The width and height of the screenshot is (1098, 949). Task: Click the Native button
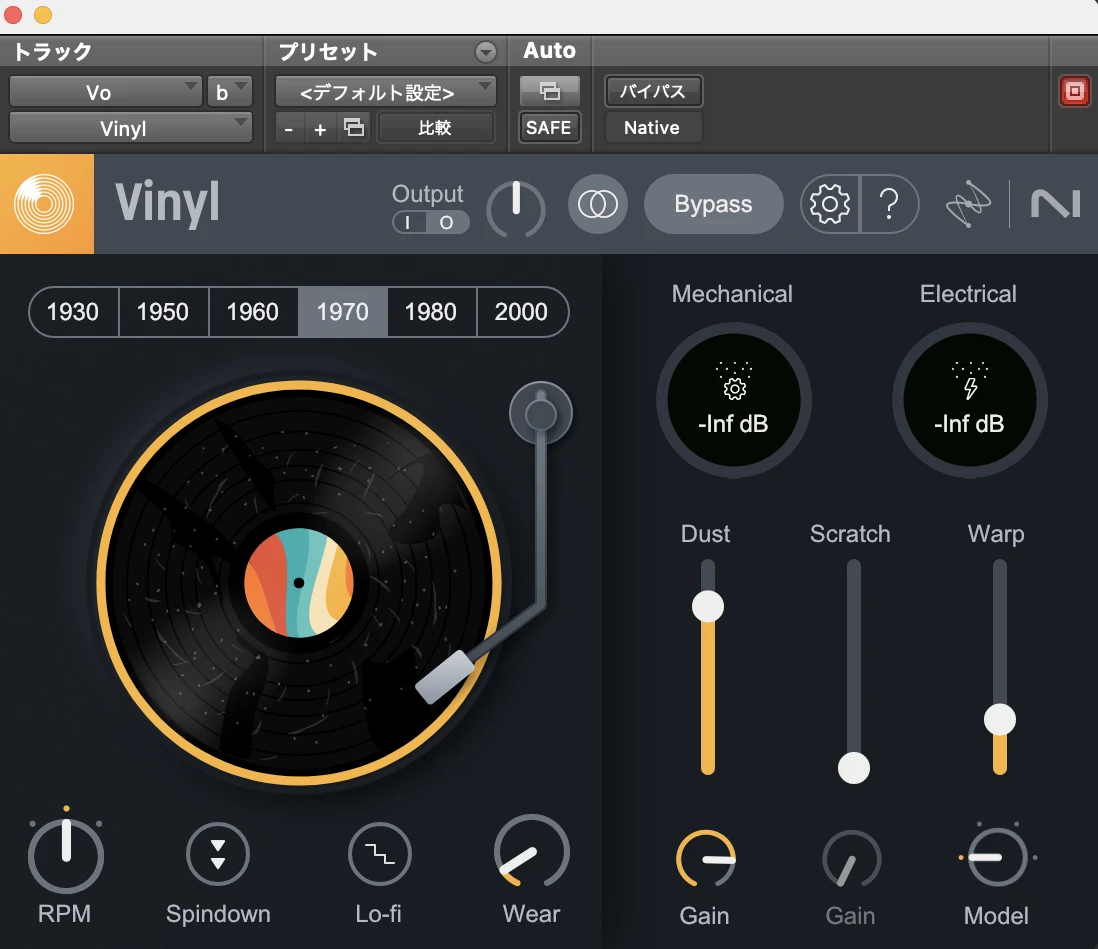(x=653, y=127)
